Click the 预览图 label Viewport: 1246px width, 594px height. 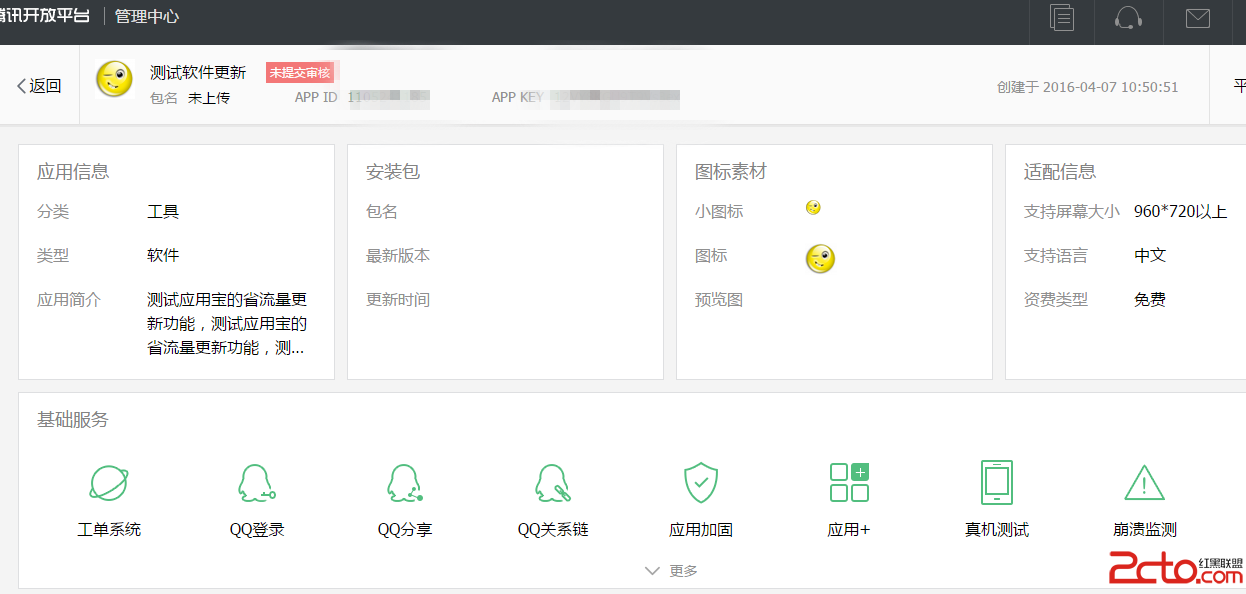[719, 300]
